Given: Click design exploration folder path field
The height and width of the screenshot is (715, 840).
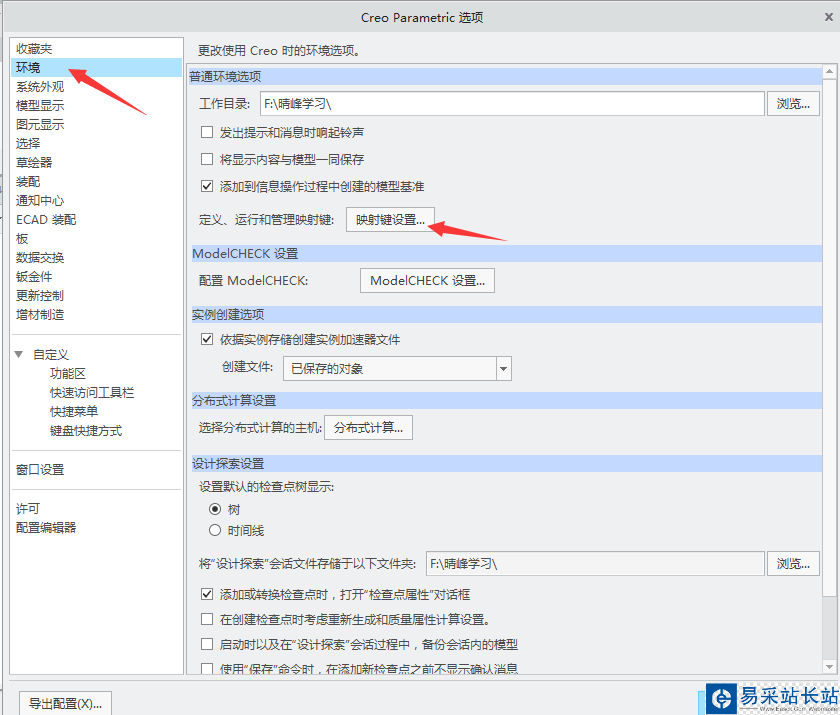Looking at the screenshot, I should click(595, 563).
